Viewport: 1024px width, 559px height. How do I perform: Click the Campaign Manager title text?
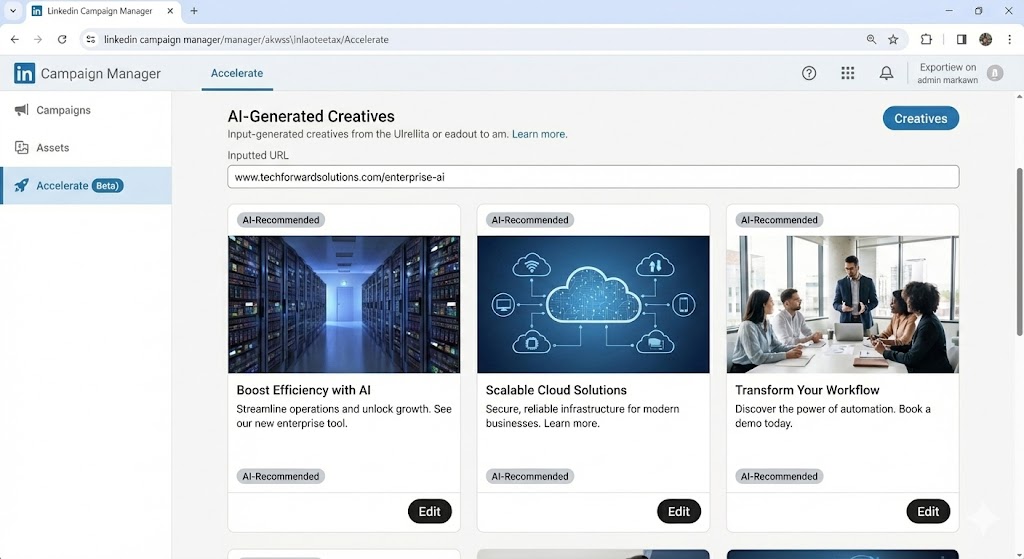(101, 74)
